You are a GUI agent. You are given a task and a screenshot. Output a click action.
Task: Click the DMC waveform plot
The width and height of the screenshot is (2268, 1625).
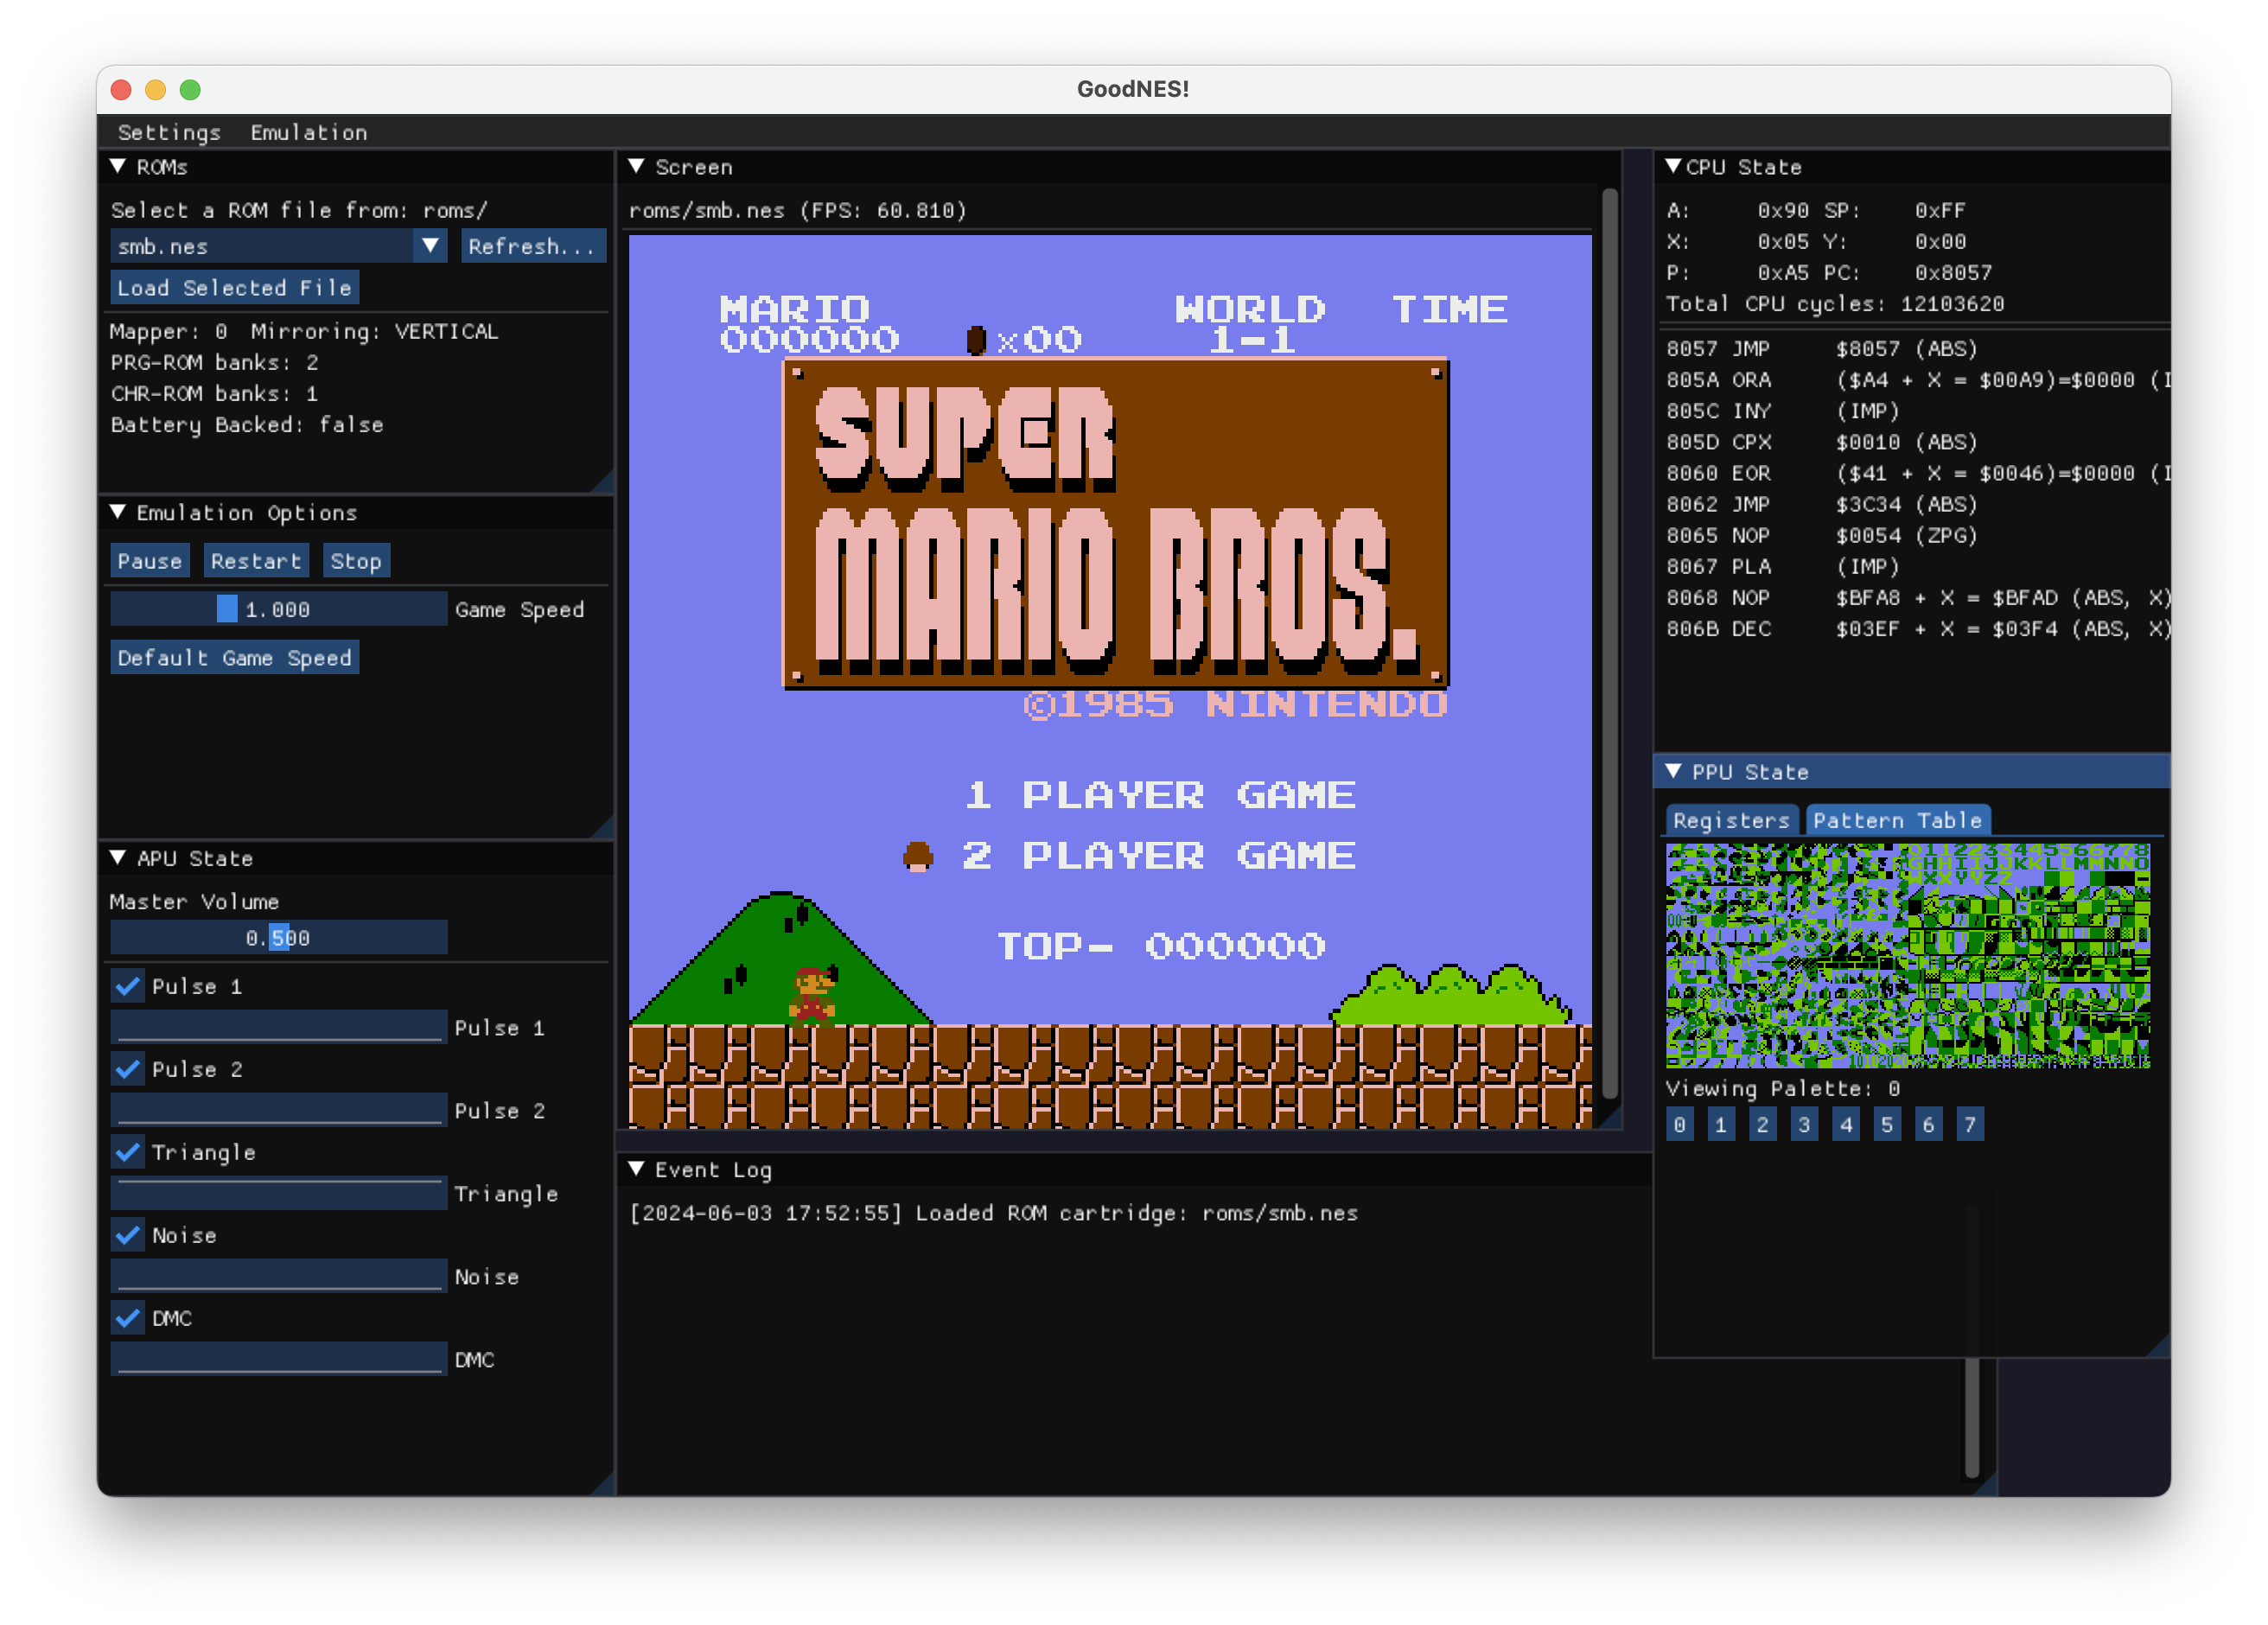[278, 1359]
